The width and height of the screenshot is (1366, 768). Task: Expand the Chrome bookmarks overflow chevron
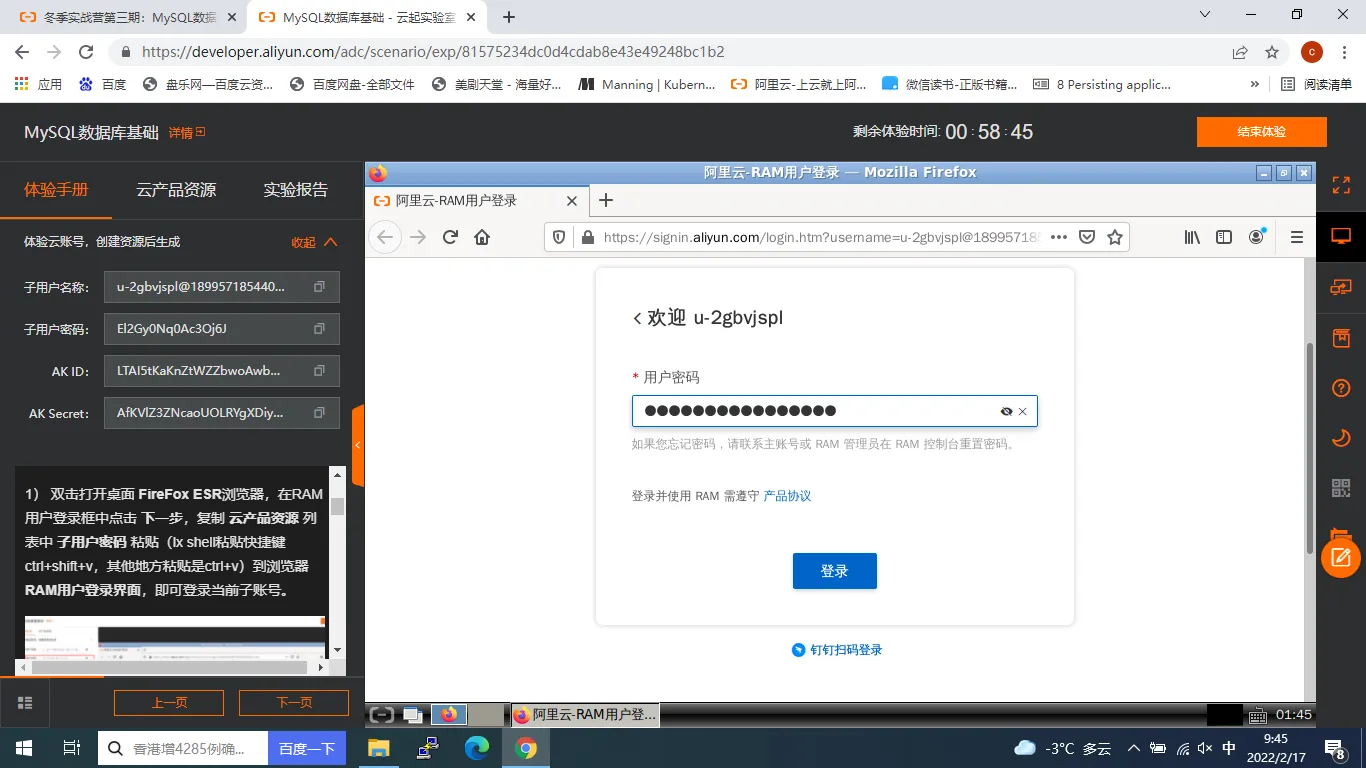(1255, 85)
